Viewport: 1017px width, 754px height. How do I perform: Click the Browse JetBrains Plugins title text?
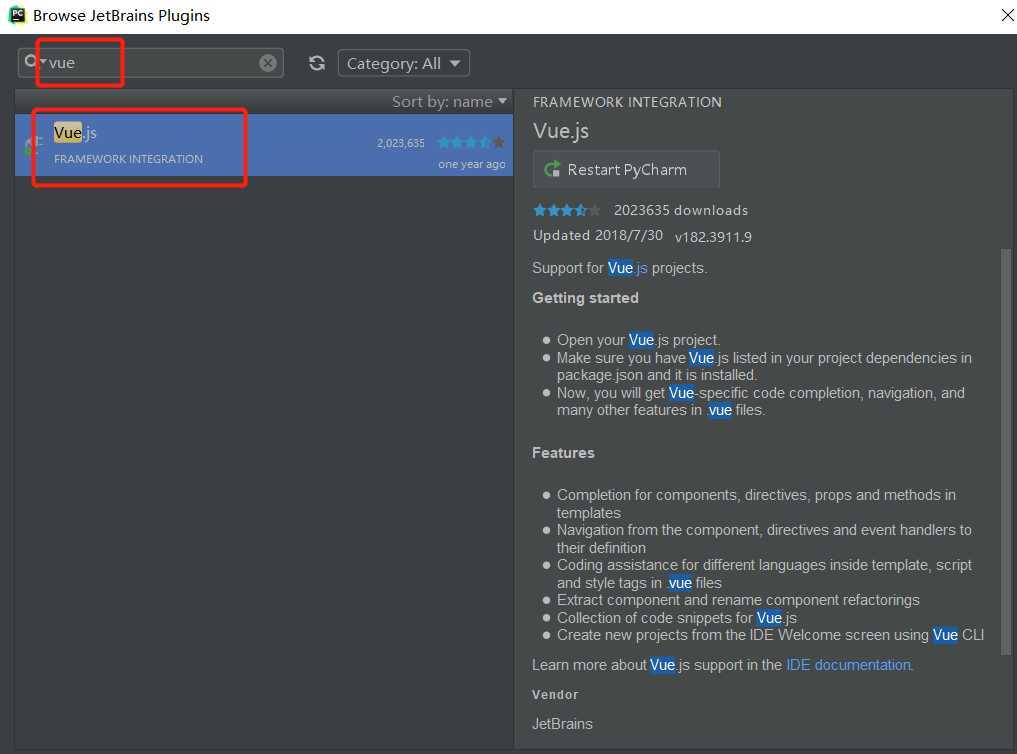[121, 16]
